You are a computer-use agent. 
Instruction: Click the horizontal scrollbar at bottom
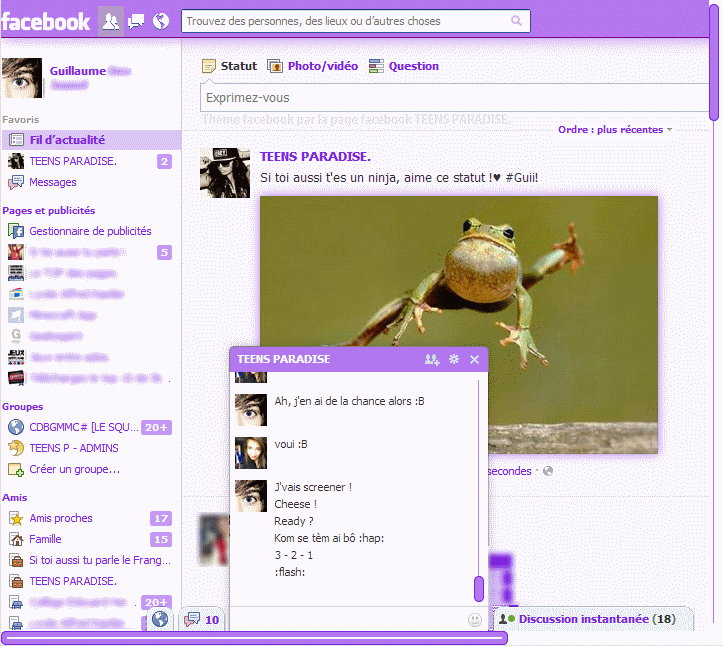[x=255, y=638]
